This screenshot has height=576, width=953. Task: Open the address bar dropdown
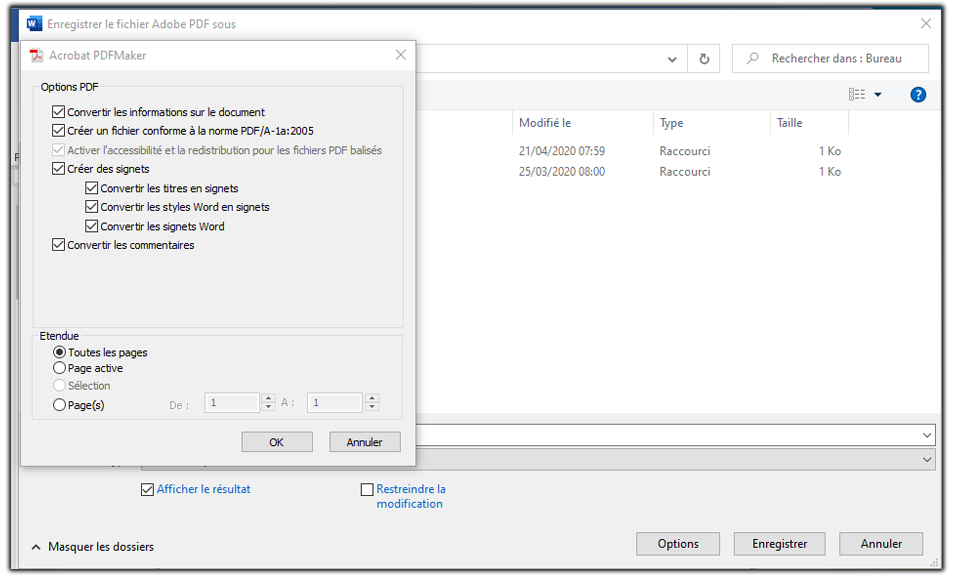tap(673, 58)
